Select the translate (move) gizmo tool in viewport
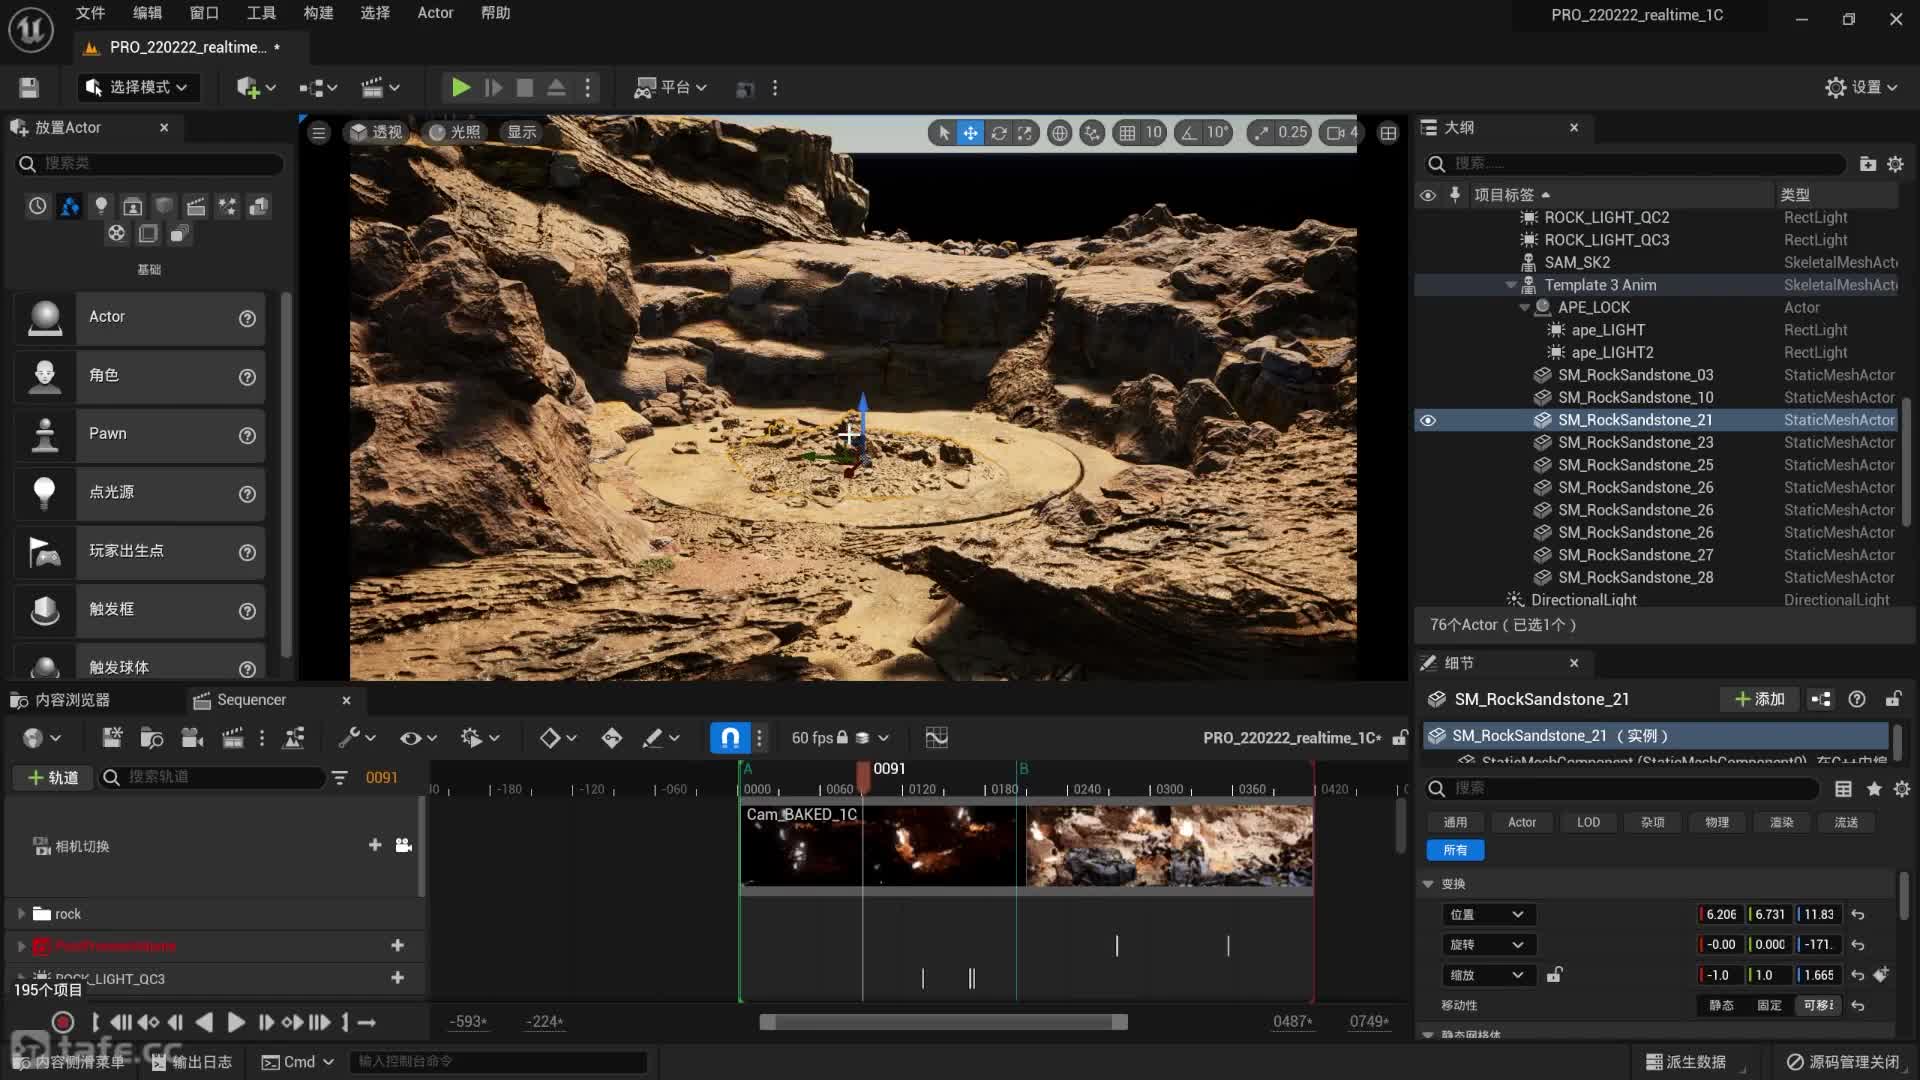 click(970, 132)
